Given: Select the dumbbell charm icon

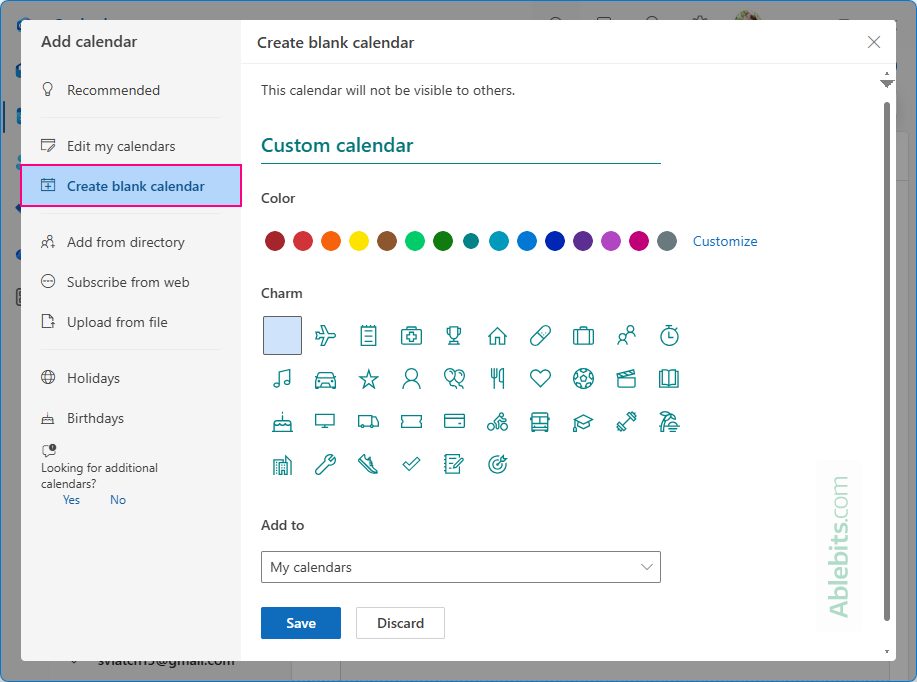Looking at the screenshot, I should (626, 422).
